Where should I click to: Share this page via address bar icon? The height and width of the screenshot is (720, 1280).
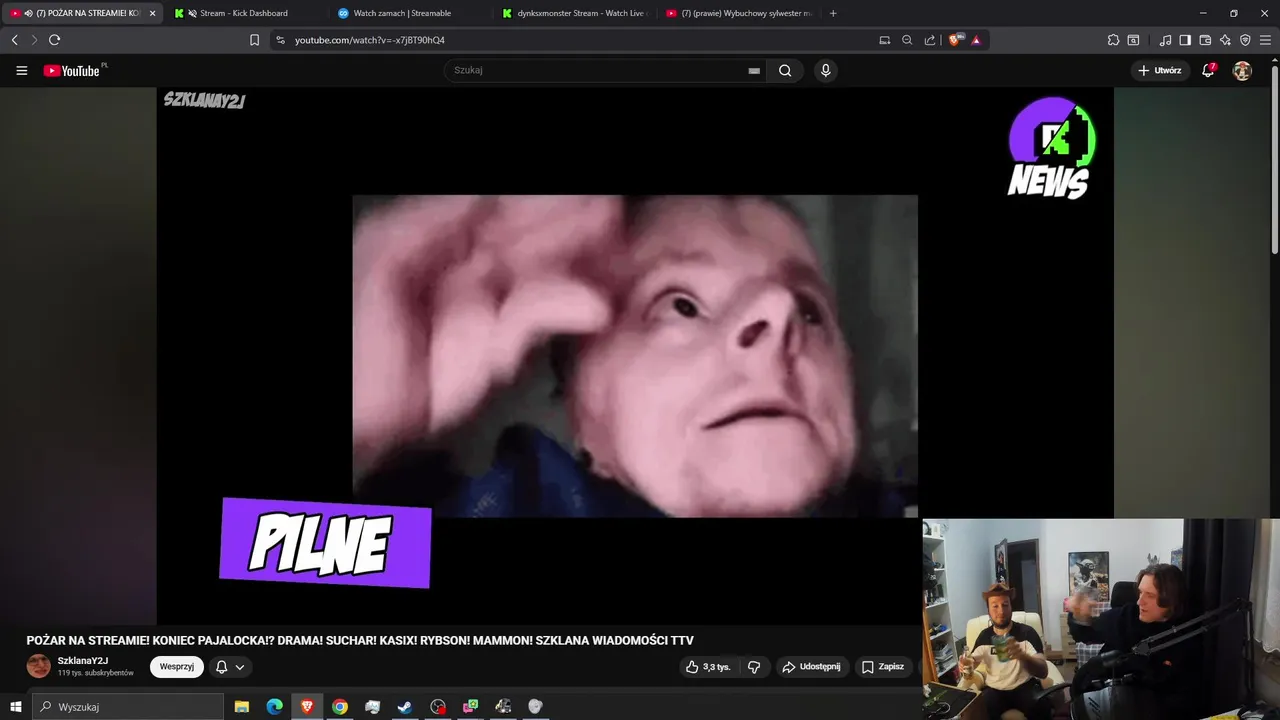[930, 40]
